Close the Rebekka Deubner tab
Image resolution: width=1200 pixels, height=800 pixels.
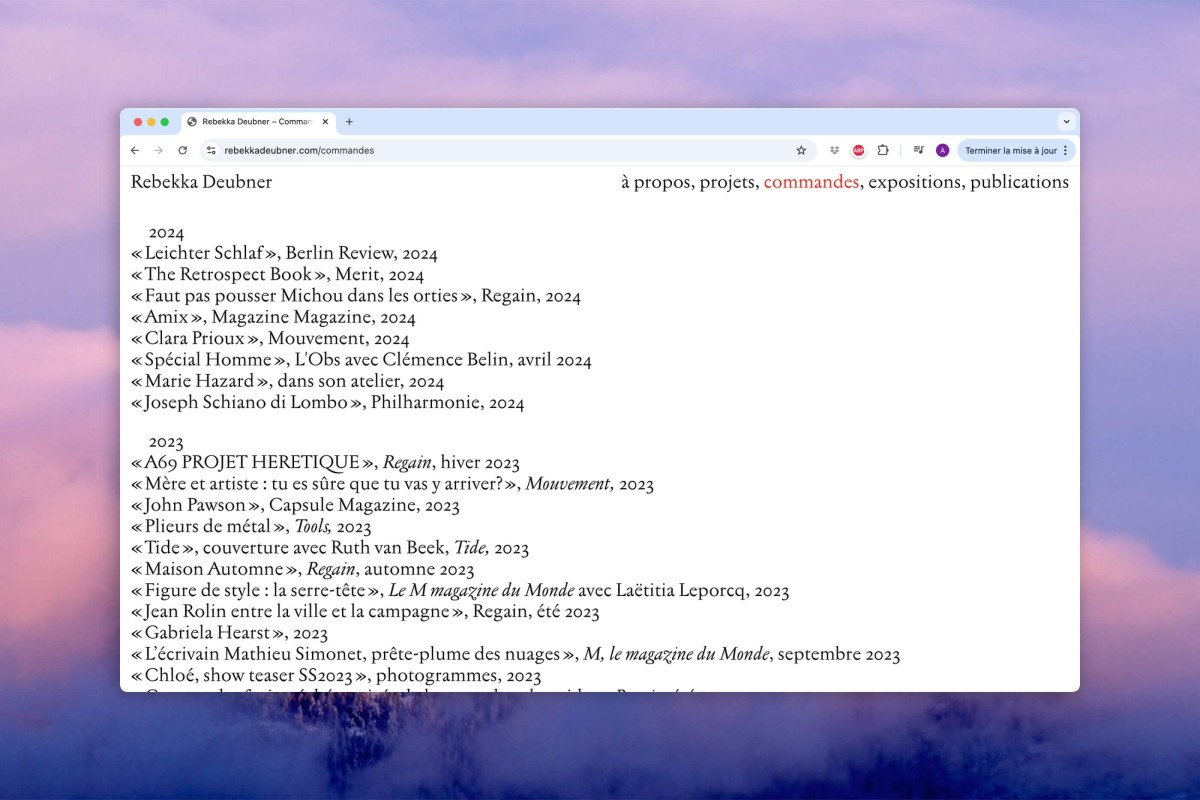pos(325,122)
